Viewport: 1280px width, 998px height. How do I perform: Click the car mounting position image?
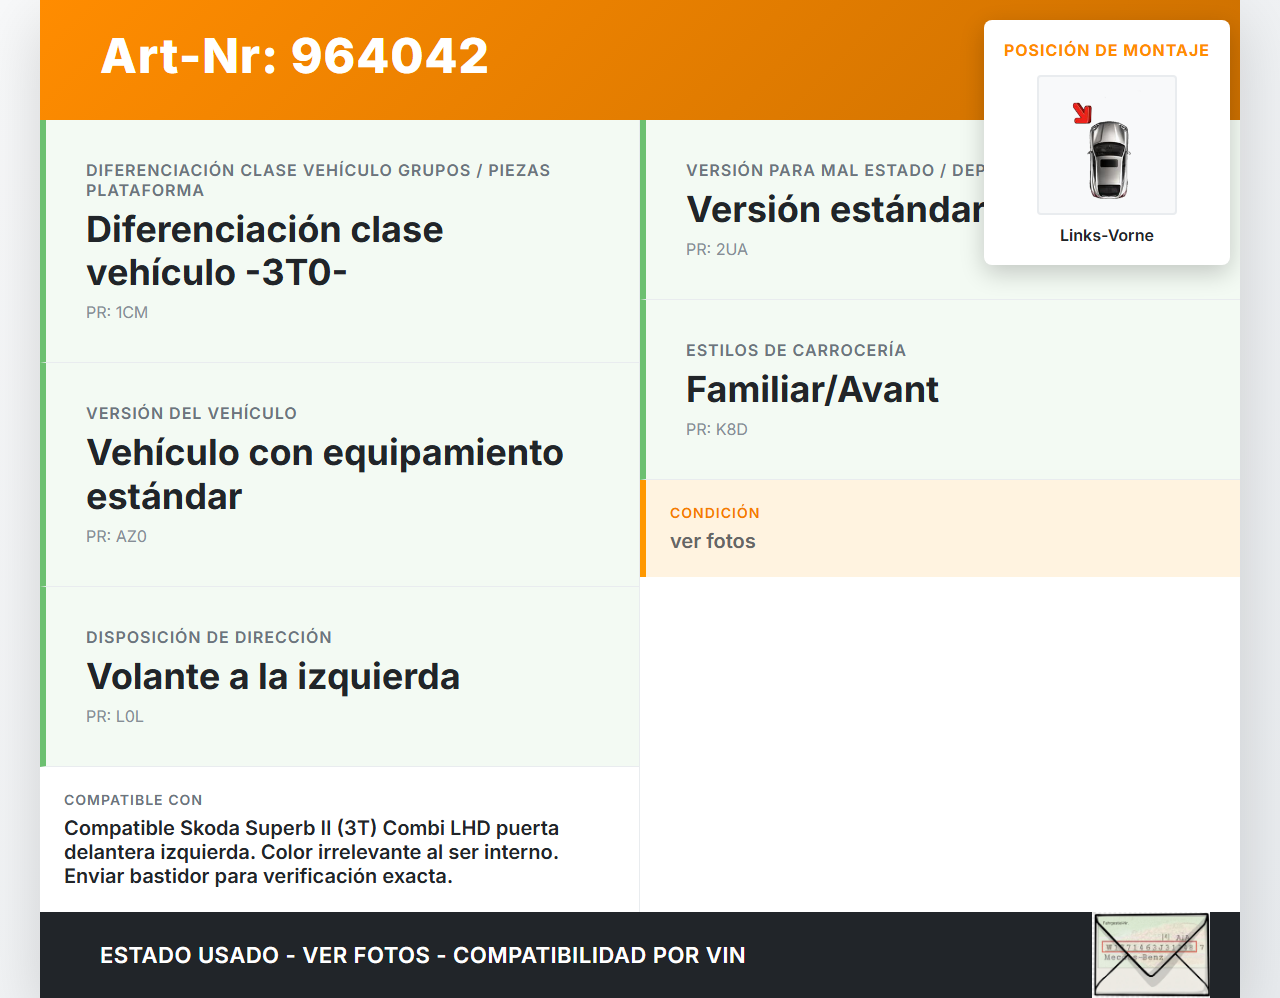[1107, 145]
